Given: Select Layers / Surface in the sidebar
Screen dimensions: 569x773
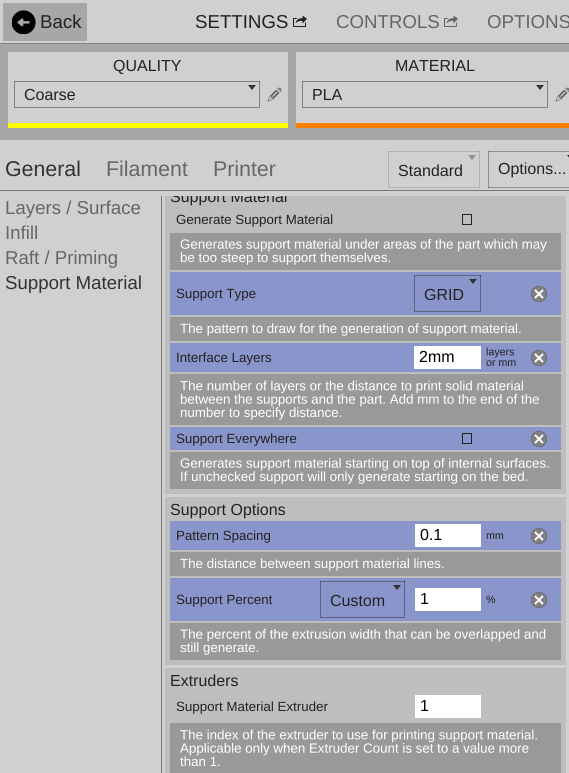Looking at the screenshot, I should click(73, 208).
